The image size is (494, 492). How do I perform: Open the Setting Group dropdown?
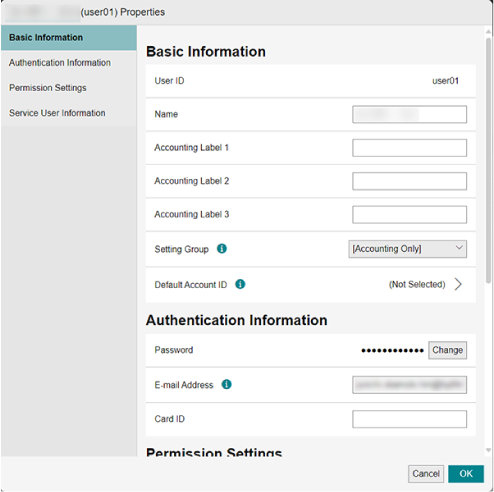tap(407, 249)
